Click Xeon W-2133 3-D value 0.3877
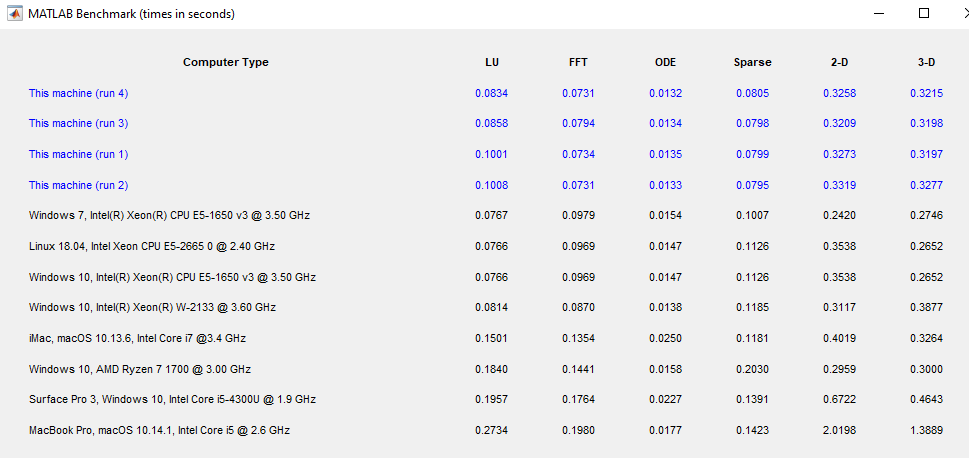Screen dimensions: 969x458 point(926,307)
